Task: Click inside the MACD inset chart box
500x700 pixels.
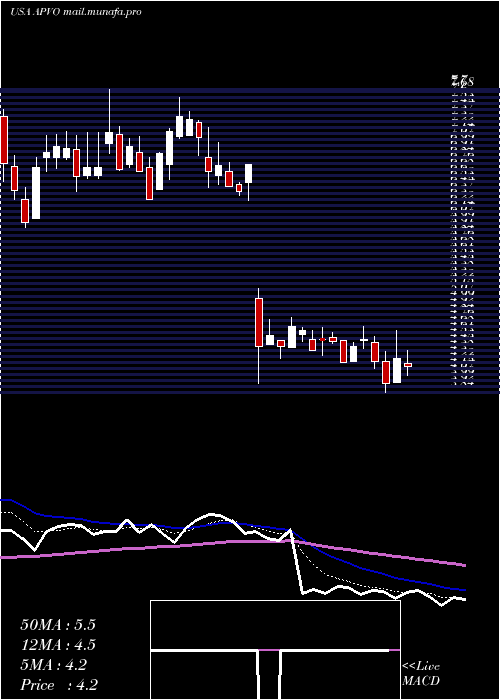Action: [x=275, y=650]
